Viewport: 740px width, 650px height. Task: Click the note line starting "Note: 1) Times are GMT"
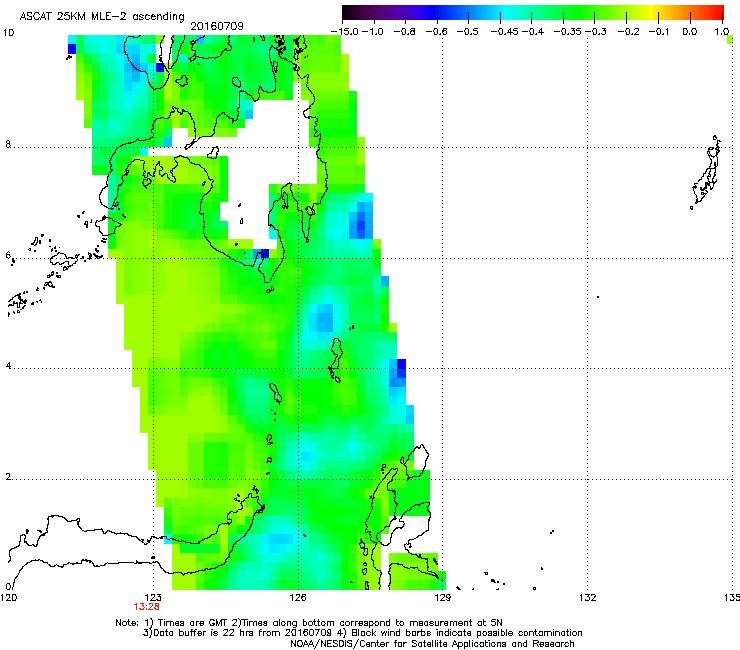pos(309,623)
